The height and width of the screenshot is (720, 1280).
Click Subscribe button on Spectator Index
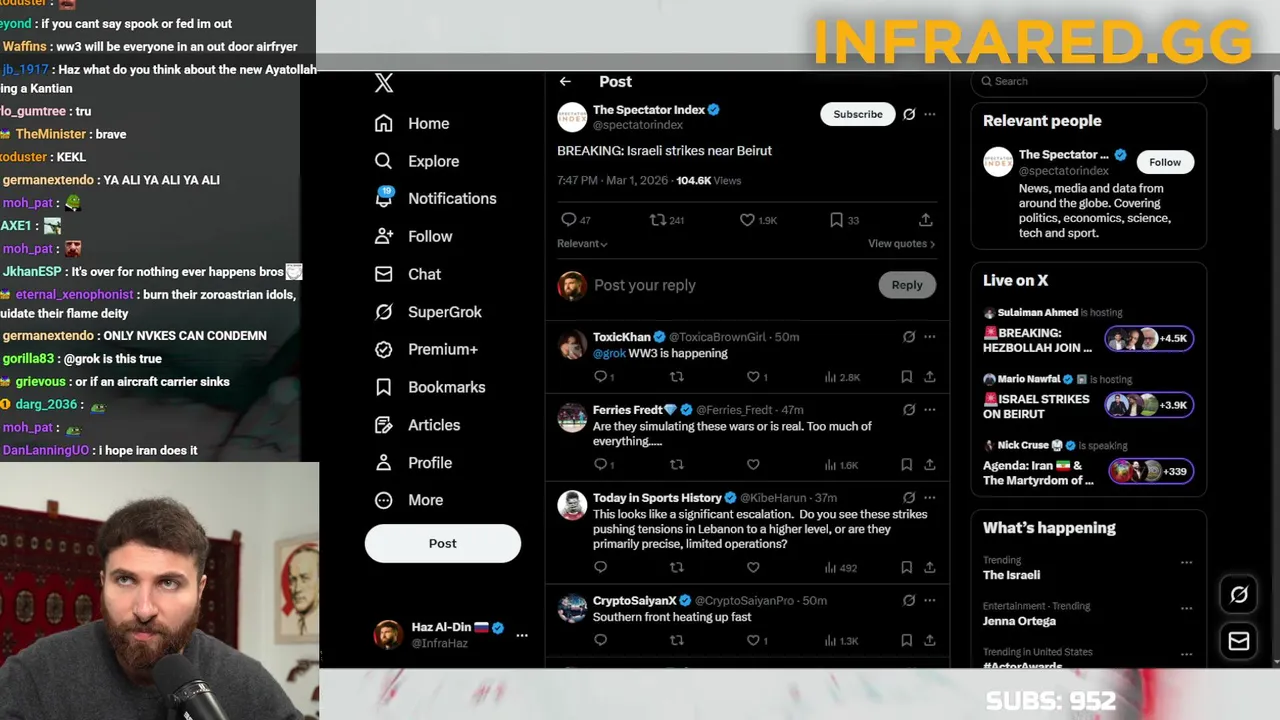(858, 114)
